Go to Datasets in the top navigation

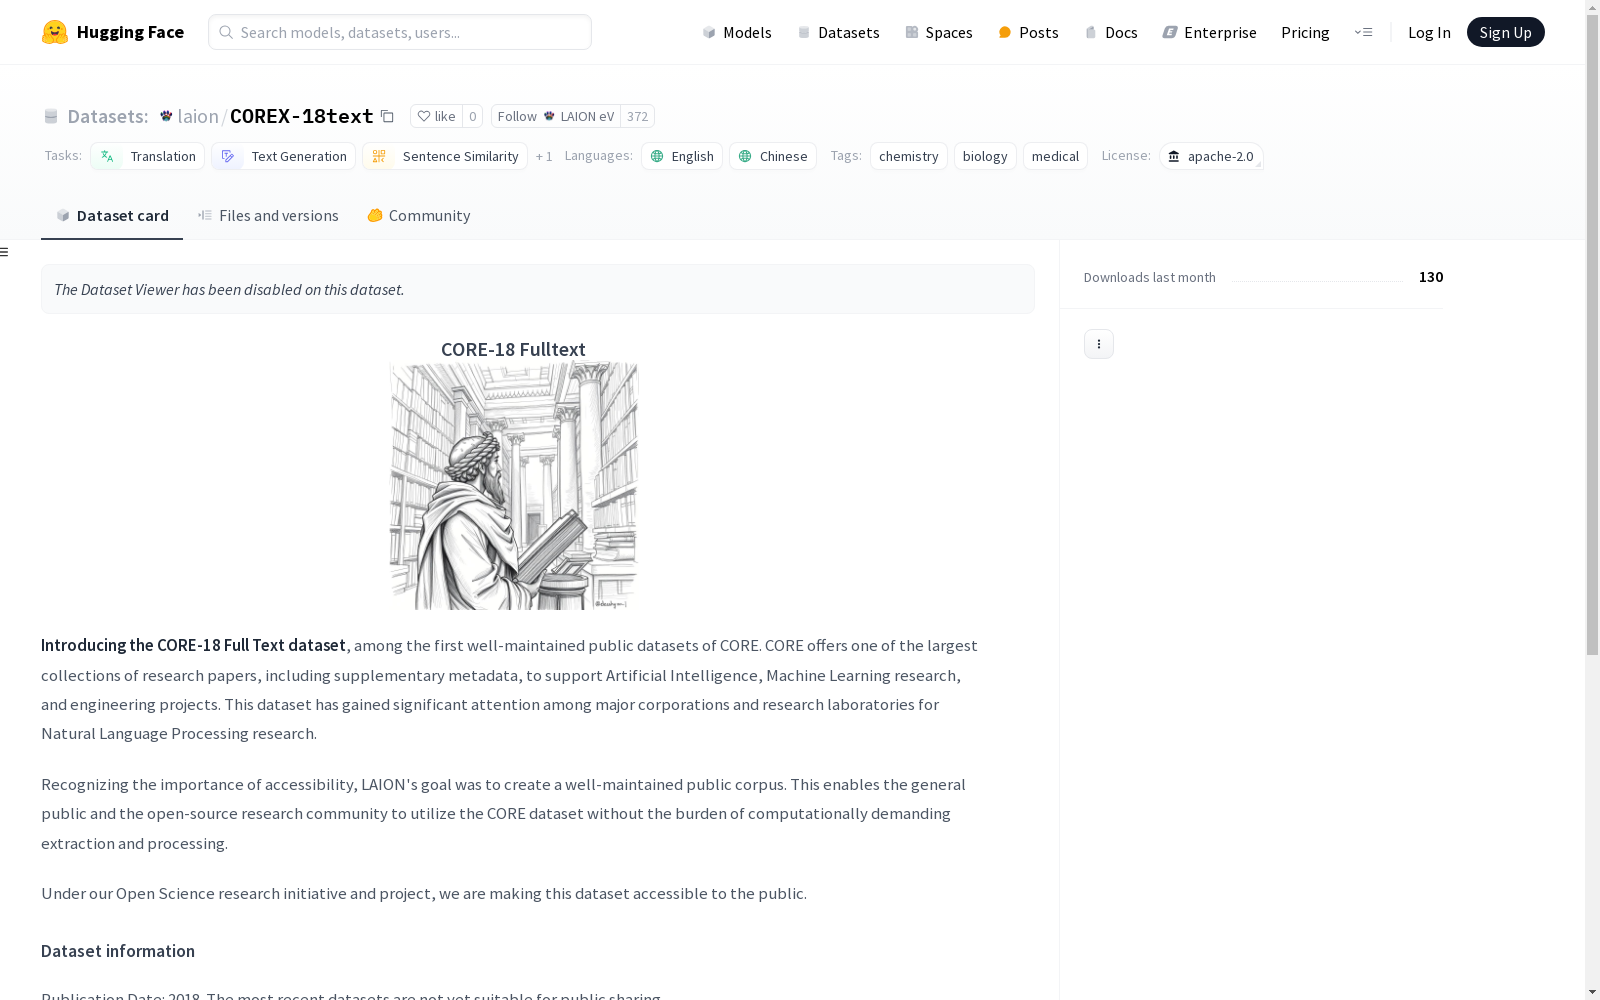[838, 32]
